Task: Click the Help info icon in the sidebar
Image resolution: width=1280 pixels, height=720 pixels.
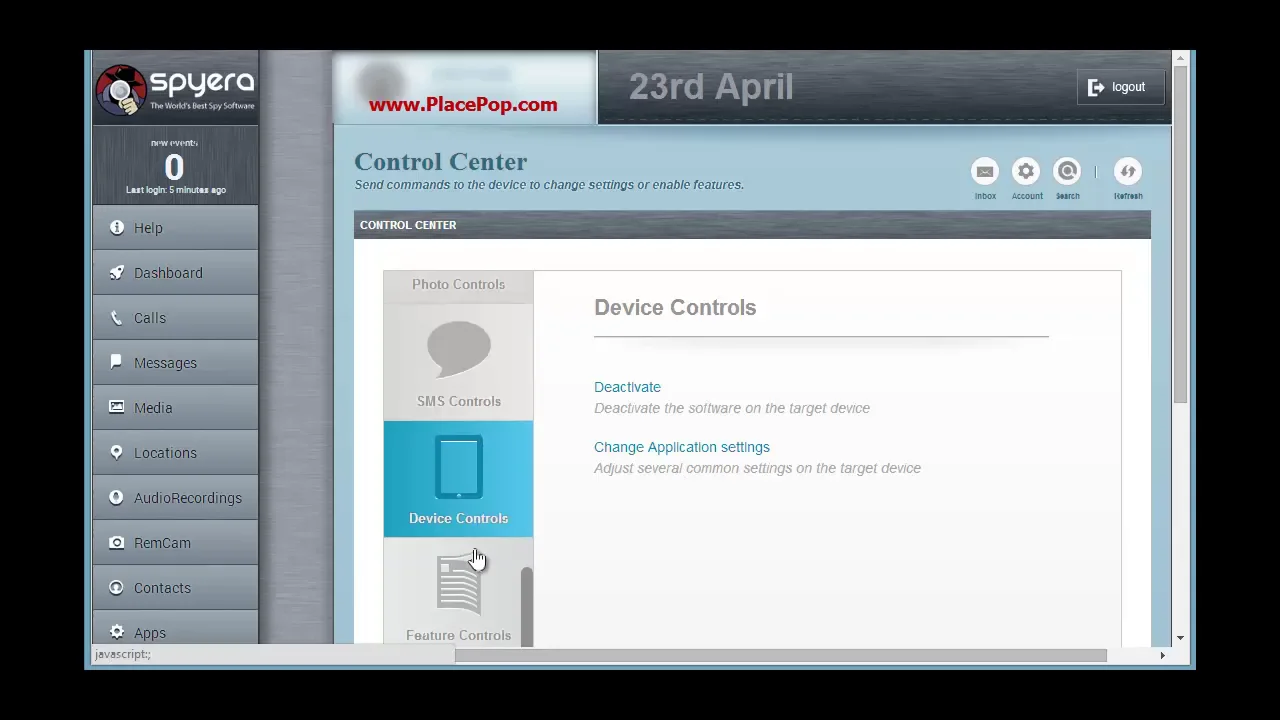Action: point(117,228)
